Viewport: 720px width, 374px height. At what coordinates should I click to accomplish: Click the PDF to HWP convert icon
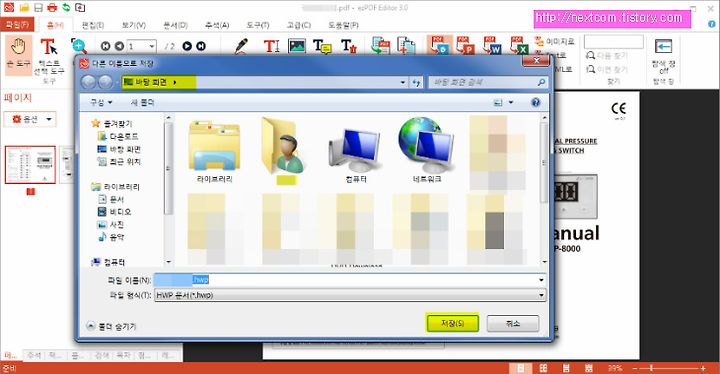(x=439, y=45)
